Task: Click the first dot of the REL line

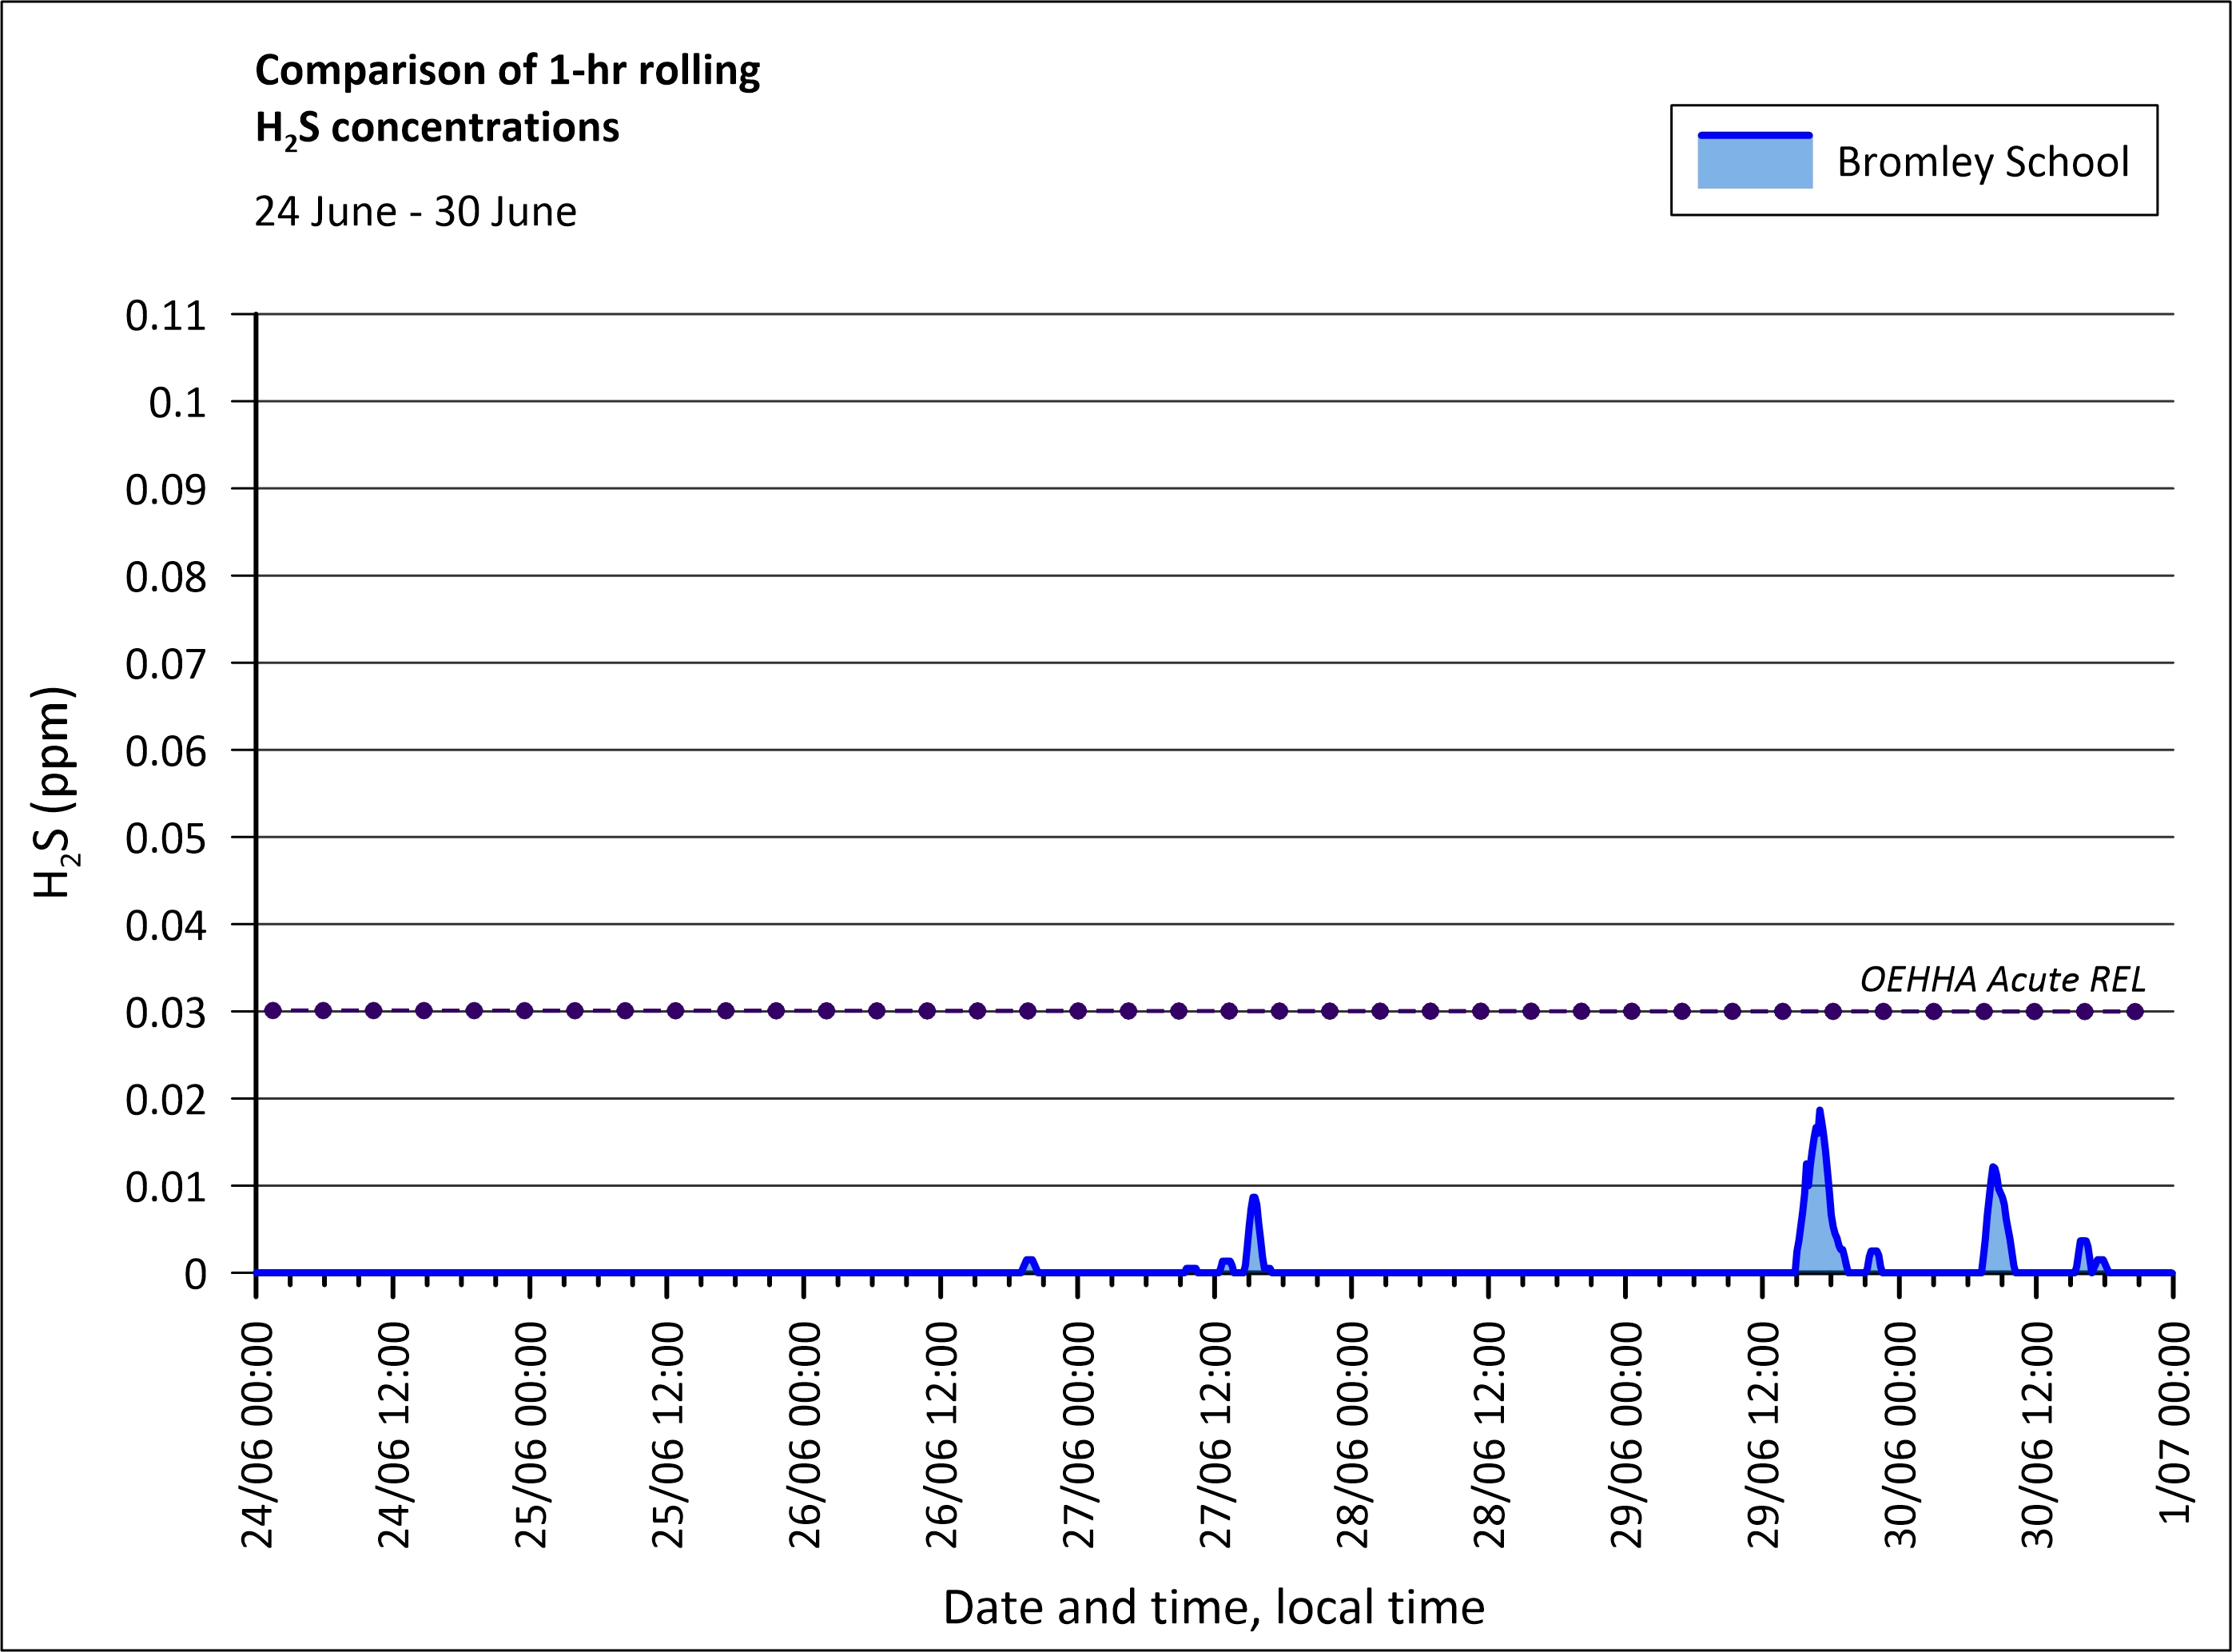Action: point(273,1011)
